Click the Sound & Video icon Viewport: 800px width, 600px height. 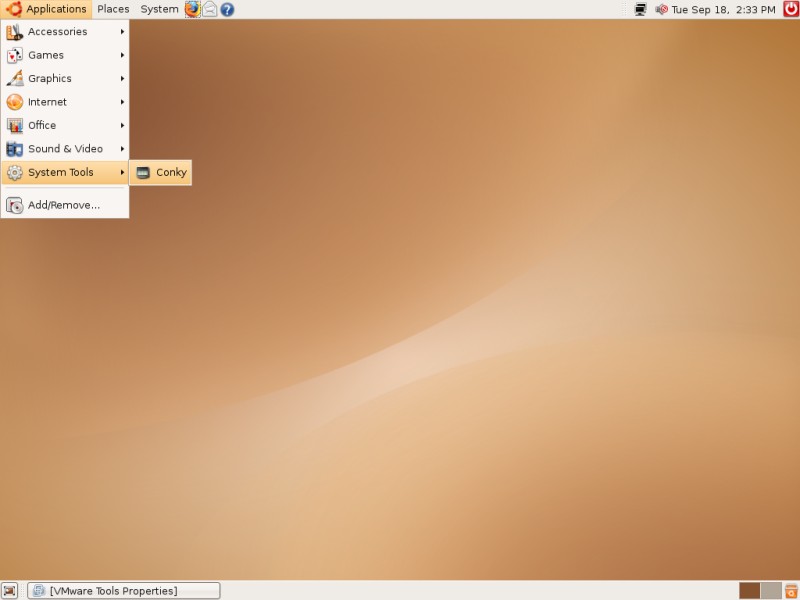pyautogui.click(x=14, y=149)
